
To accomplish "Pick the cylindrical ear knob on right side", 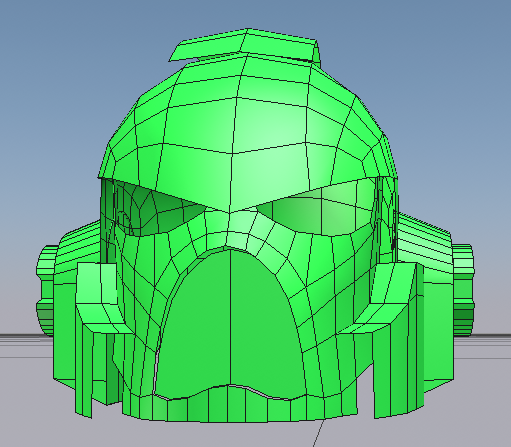I will (463, 290).
